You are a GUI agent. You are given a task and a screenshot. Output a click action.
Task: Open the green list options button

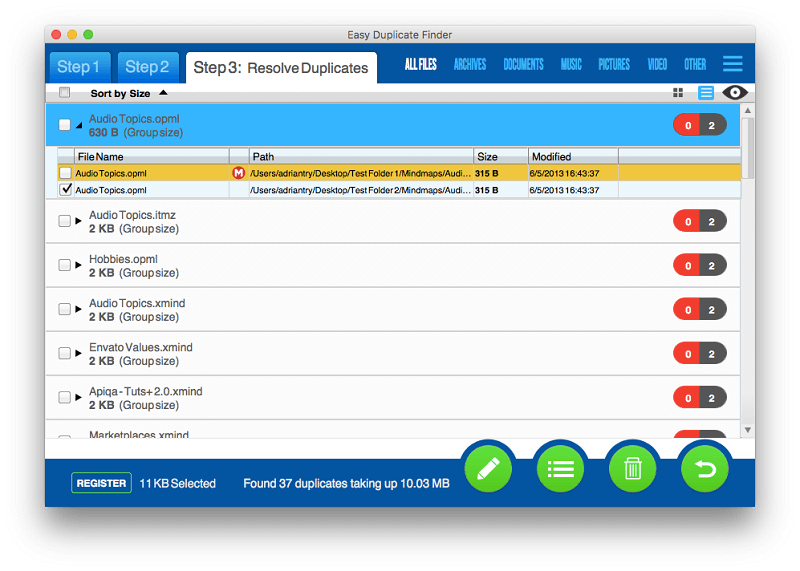pos(560,469)
